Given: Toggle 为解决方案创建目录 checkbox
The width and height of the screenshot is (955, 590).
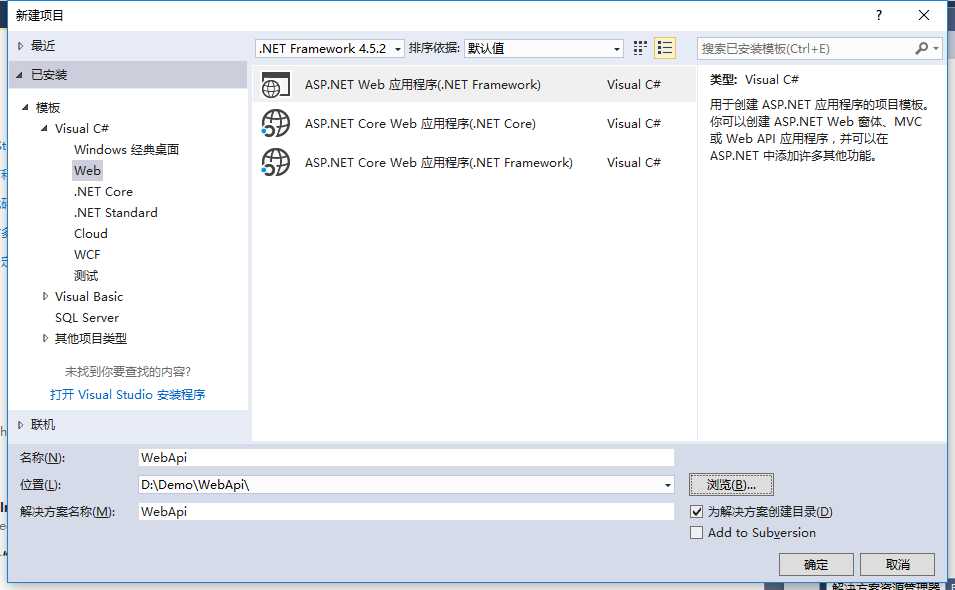Looking at the screenshot, I should [x=697, y=511].
